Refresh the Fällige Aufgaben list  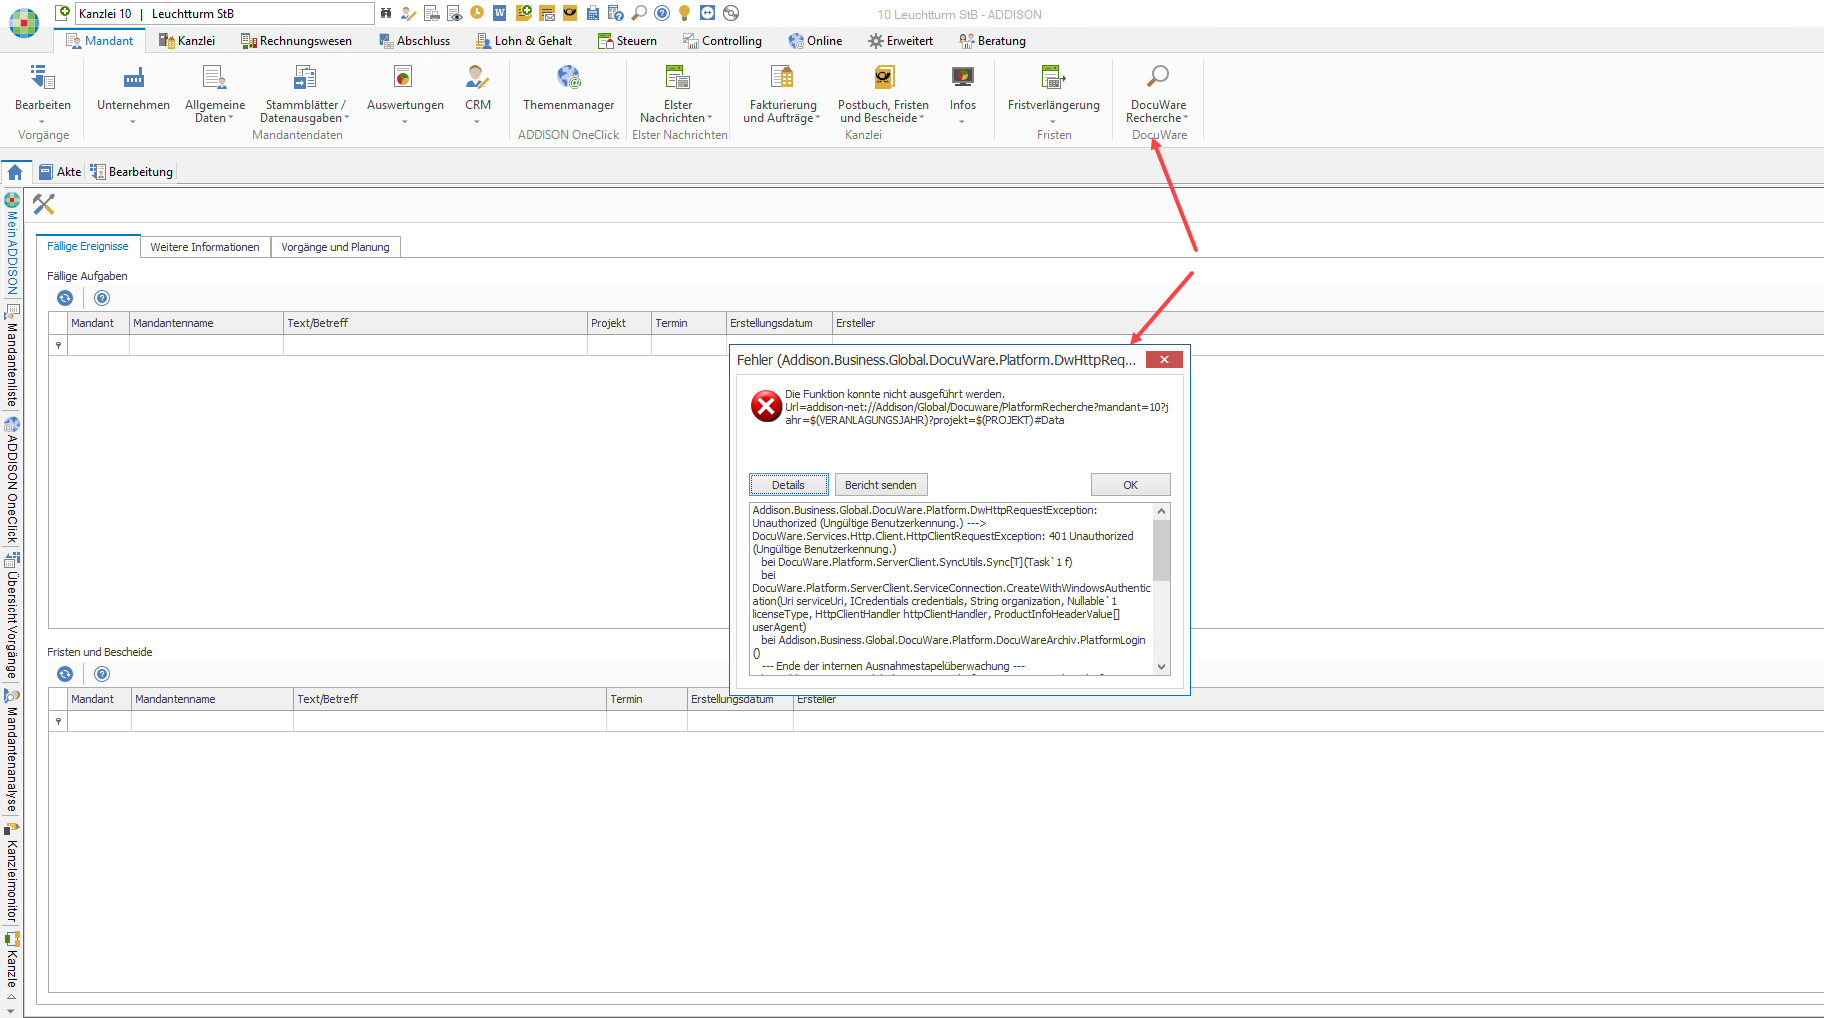pos(65,298)
